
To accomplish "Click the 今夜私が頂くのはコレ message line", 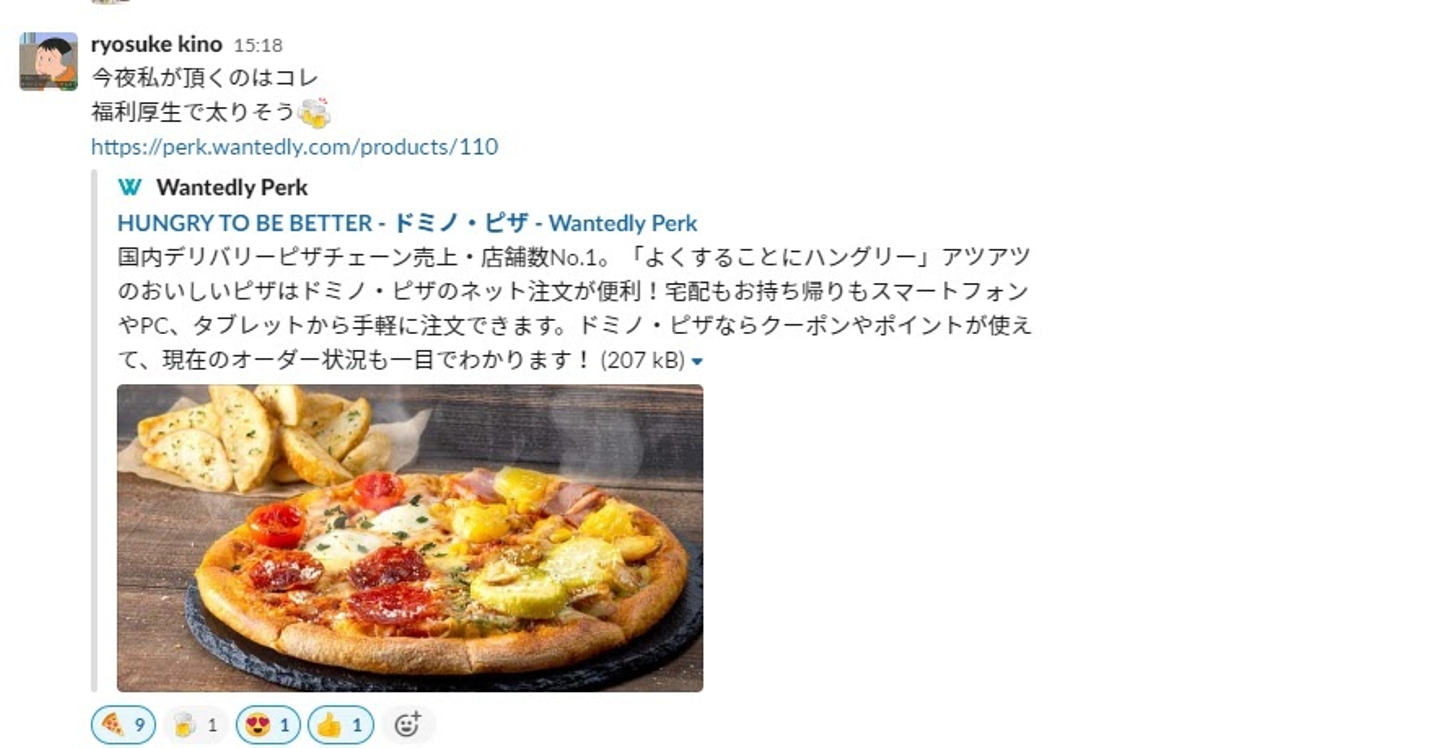I will click(x=205, y=78).
